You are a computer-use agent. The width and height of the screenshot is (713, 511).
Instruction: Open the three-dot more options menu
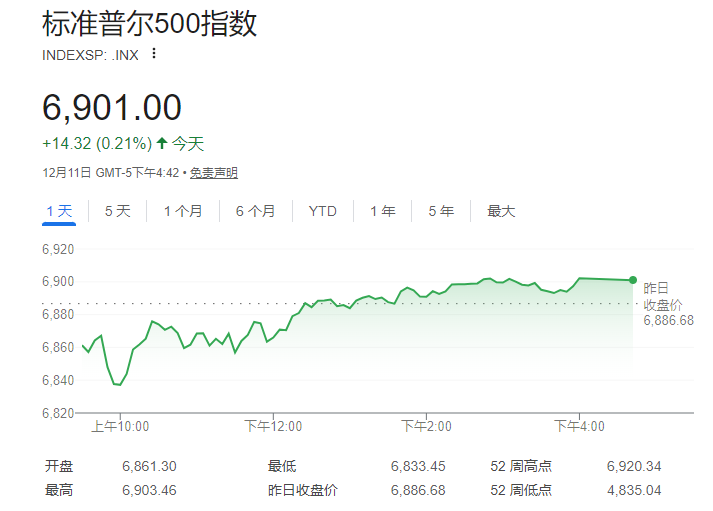(154, 54)
